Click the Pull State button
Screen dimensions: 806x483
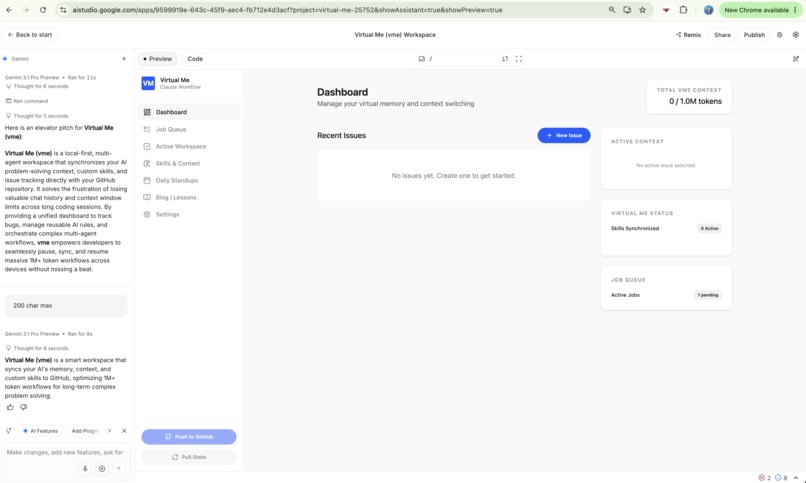point(189,457)
